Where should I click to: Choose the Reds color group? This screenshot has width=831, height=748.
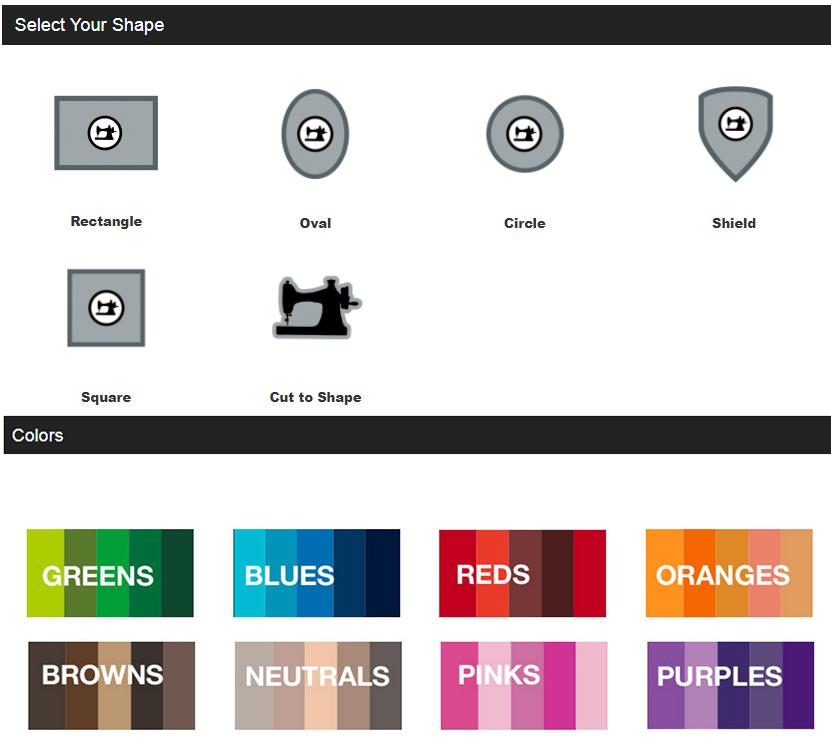[x=522, y=573]
